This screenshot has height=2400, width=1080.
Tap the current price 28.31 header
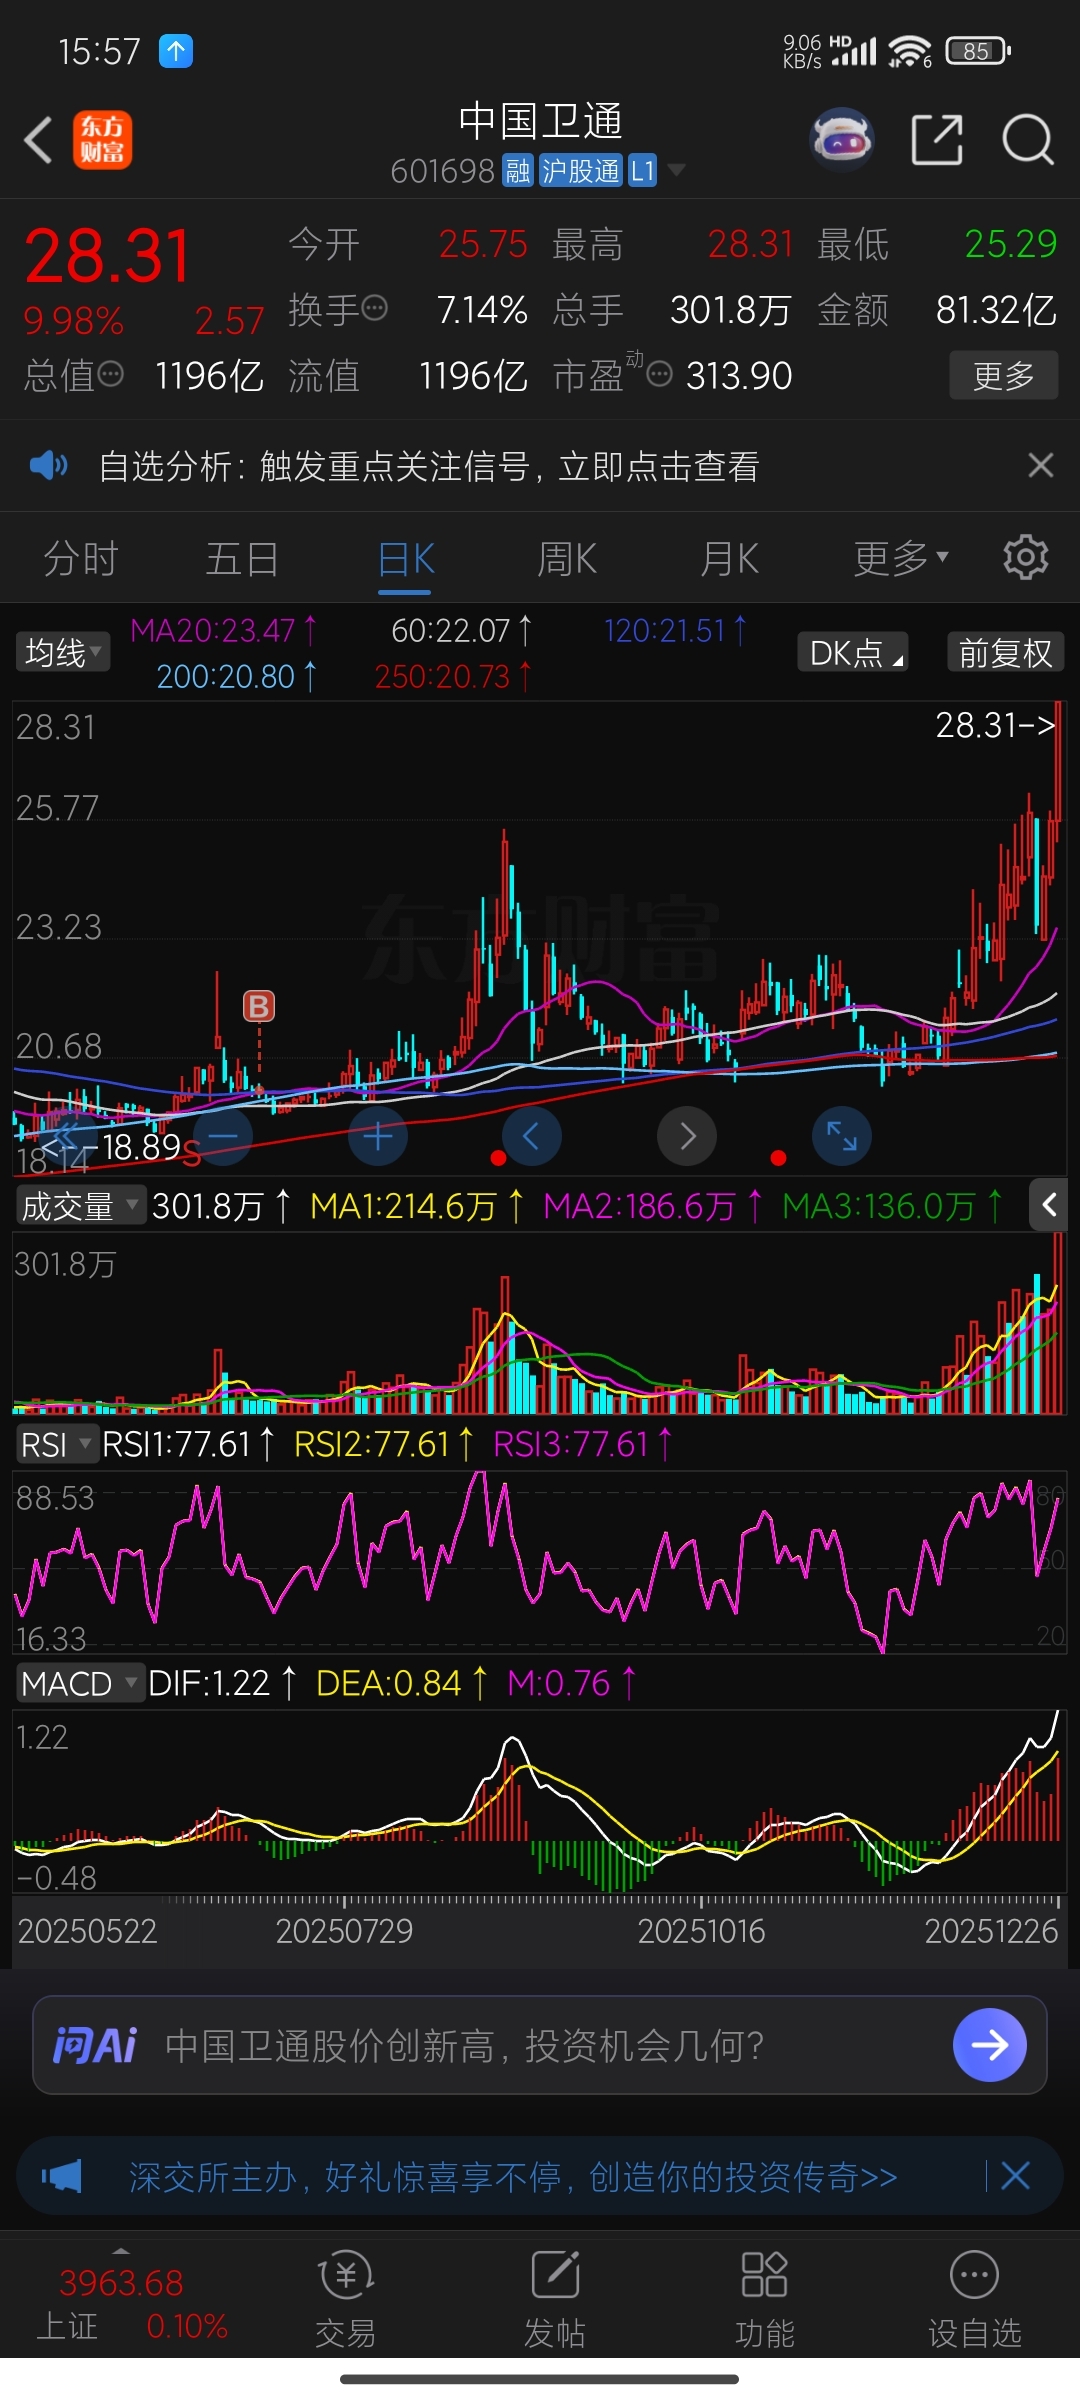(x=107, y=256)
